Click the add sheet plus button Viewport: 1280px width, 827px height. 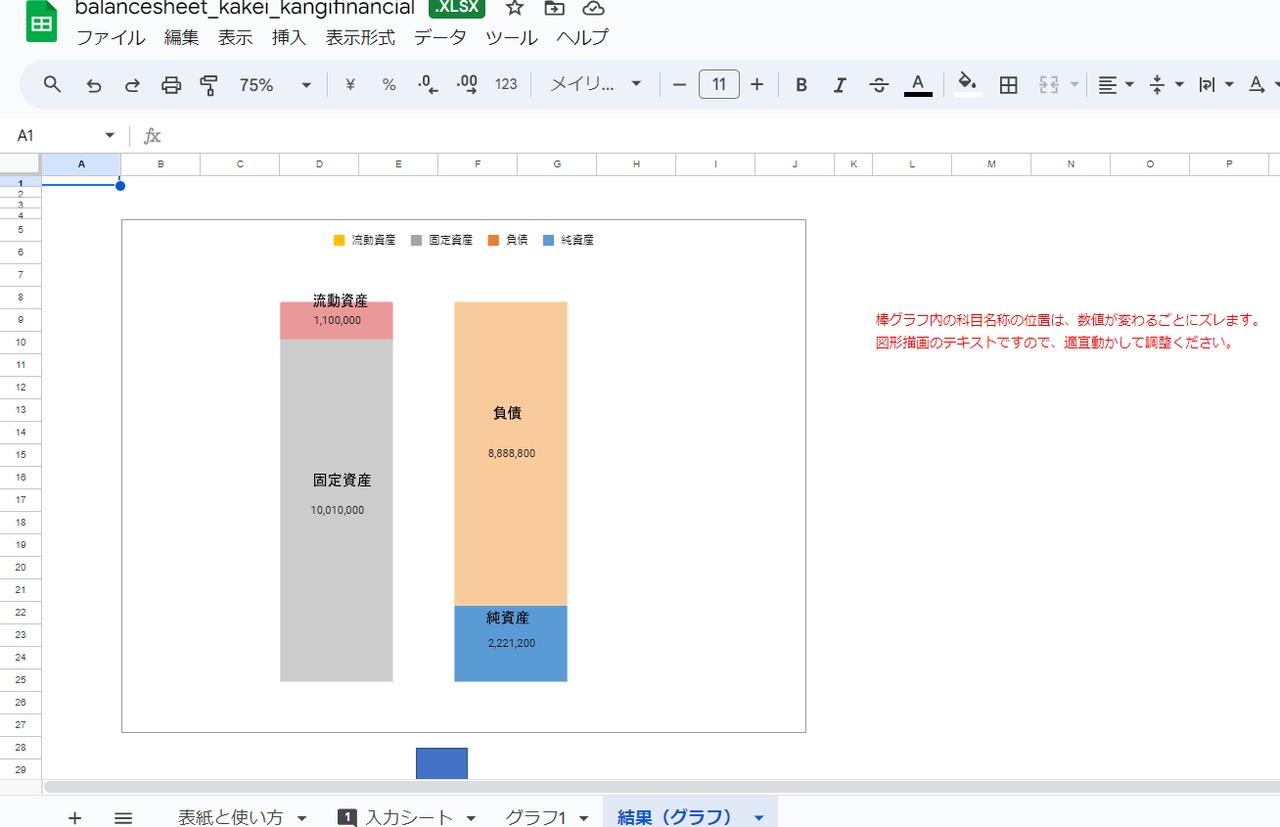pyautogui.click(x=75, y=817)
